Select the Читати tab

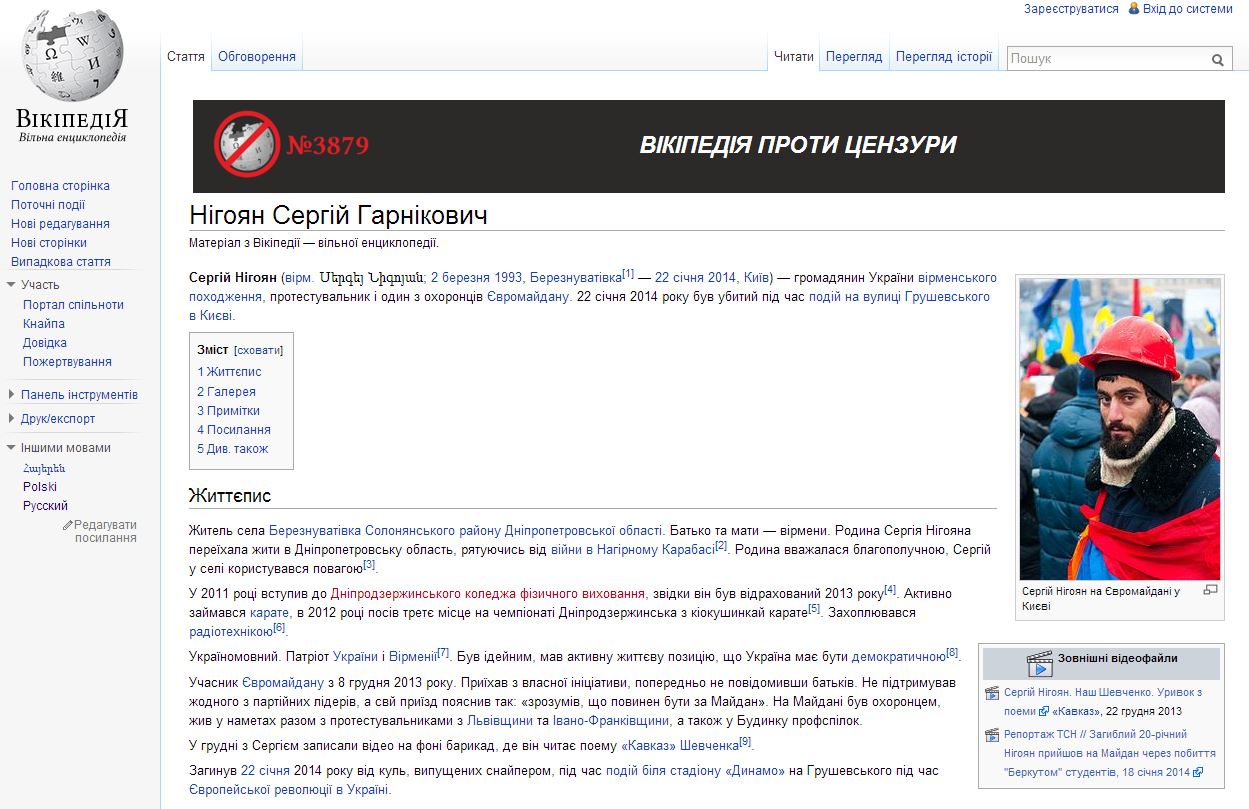[794, 57]
